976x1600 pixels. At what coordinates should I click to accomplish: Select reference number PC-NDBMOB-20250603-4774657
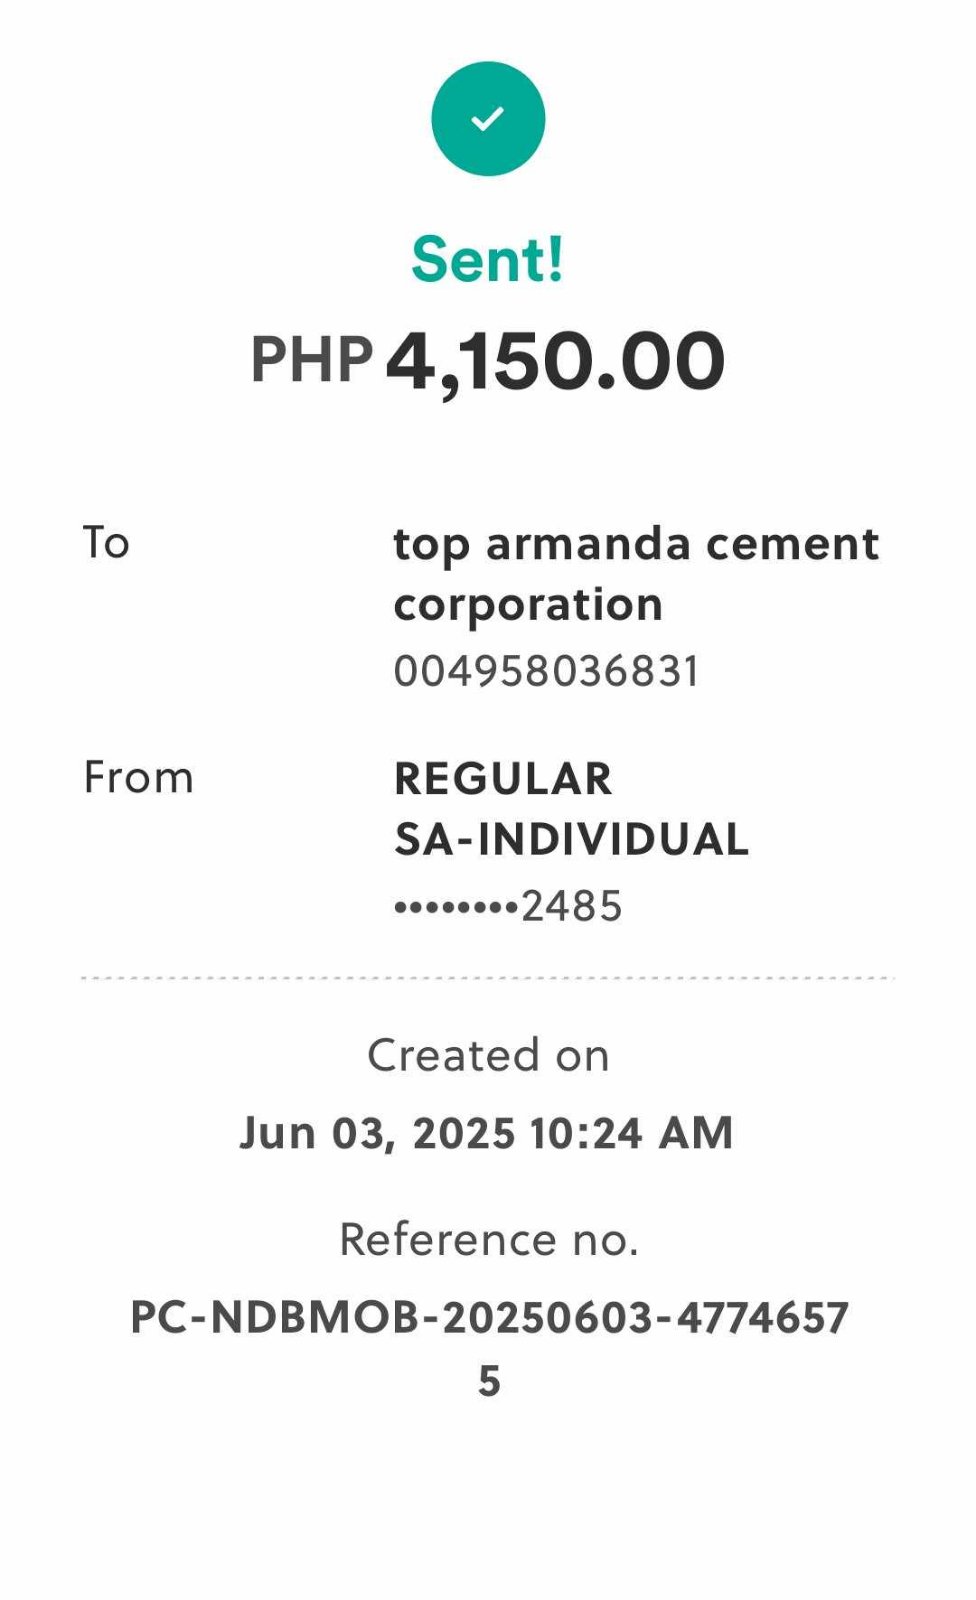point(489,1318)
